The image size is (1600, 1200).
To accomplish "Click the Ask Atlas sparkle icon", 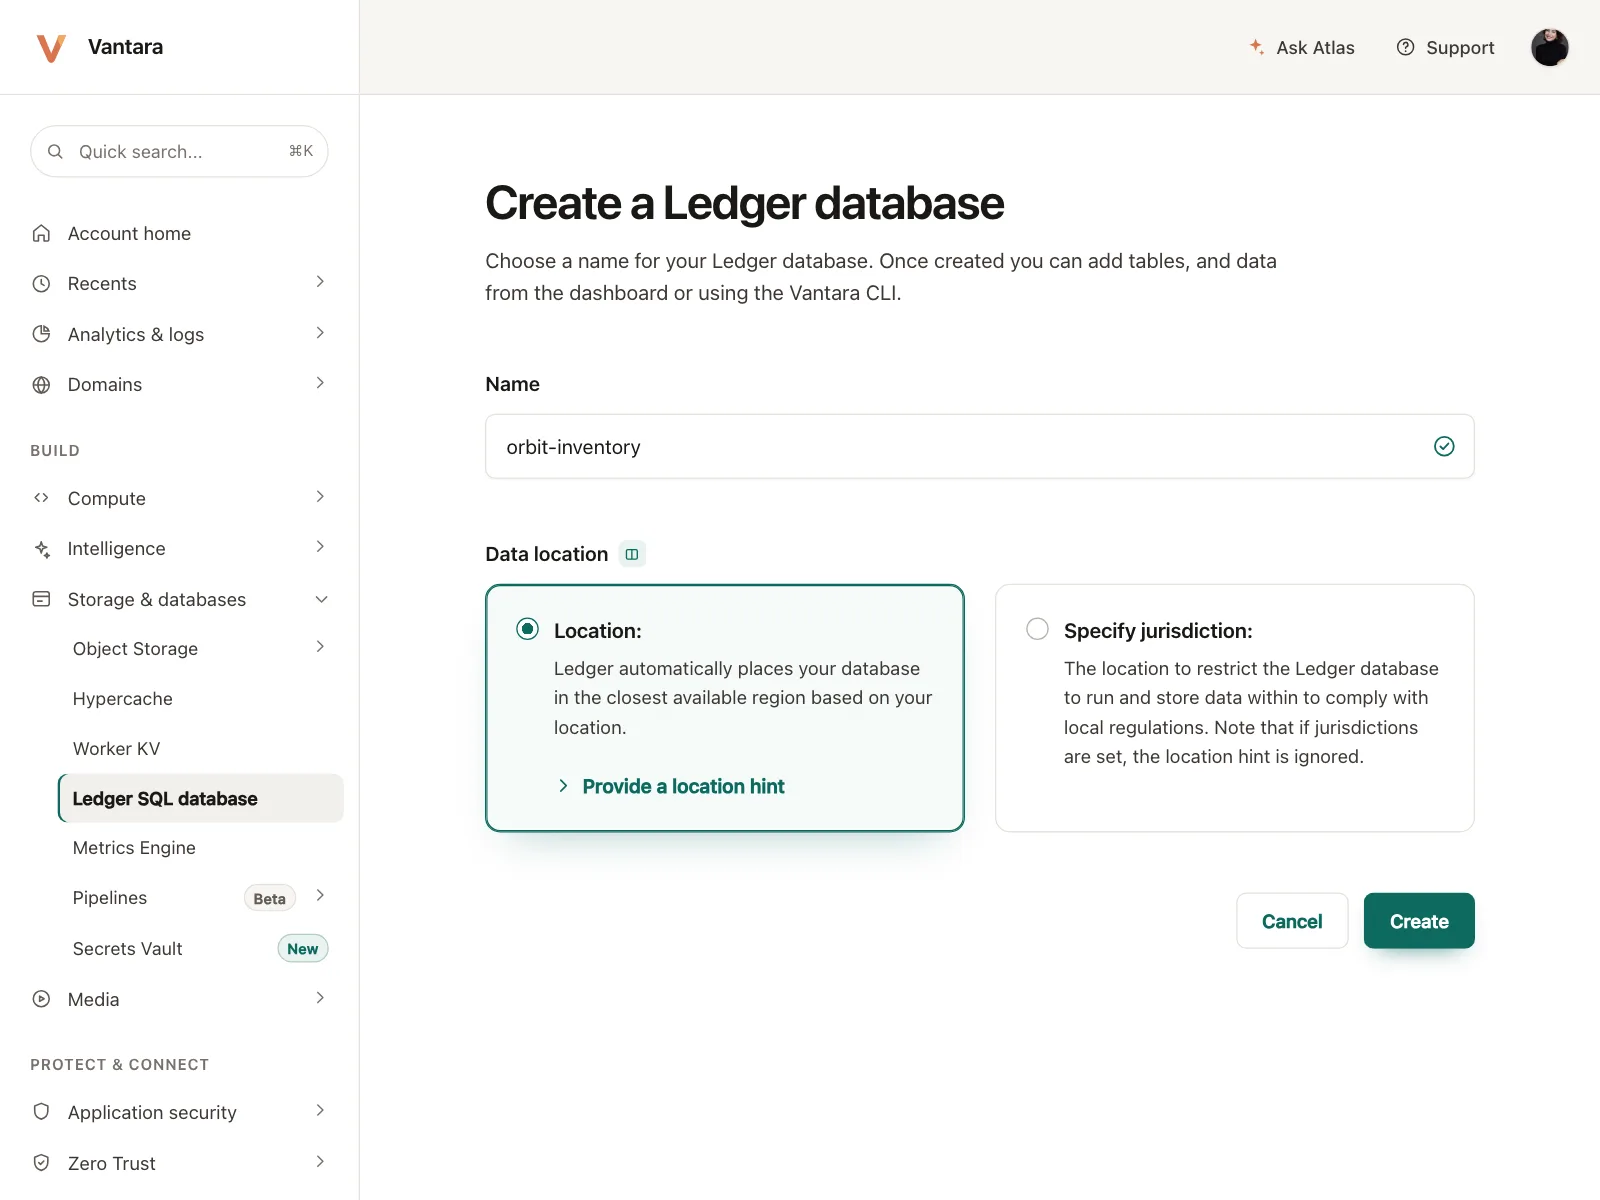I will click(1257, 47).
